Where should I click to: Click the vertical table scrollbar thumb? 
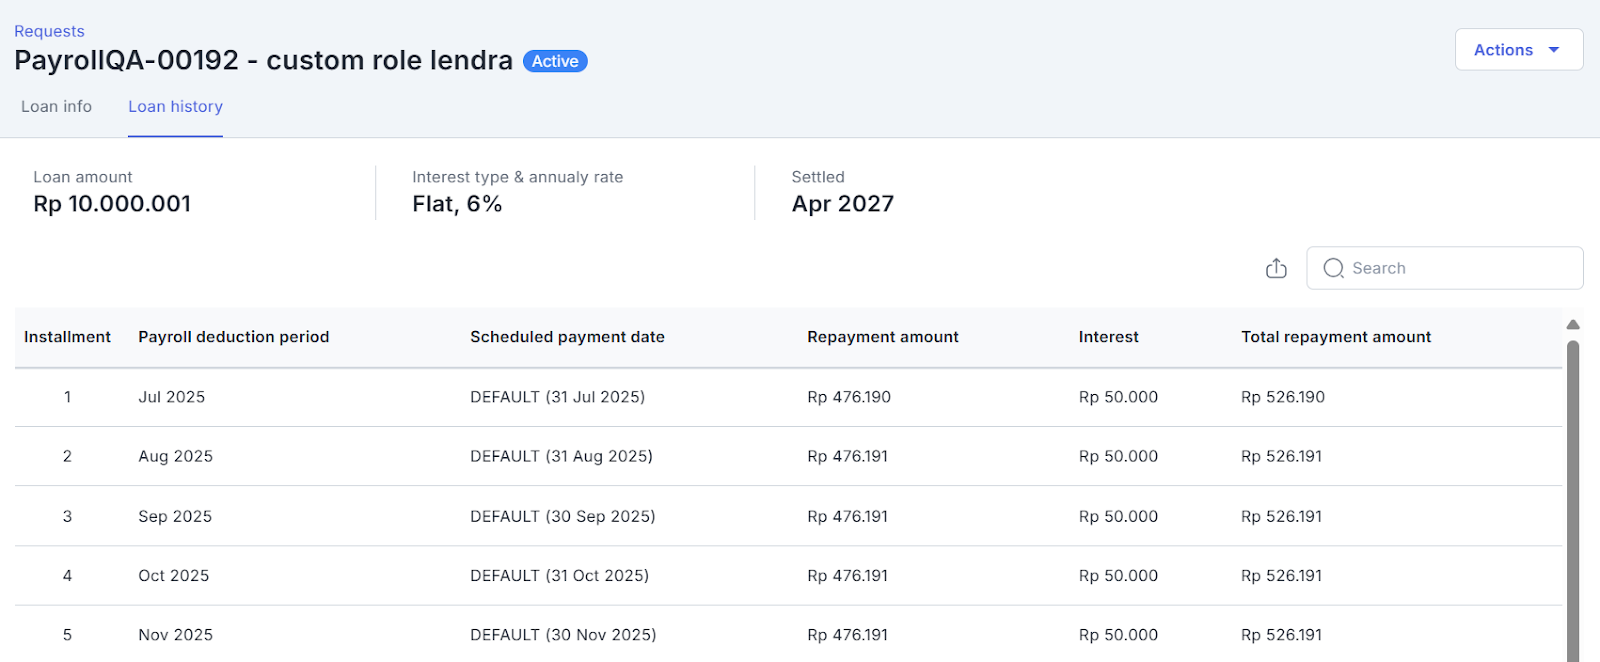pos(1573,500)
